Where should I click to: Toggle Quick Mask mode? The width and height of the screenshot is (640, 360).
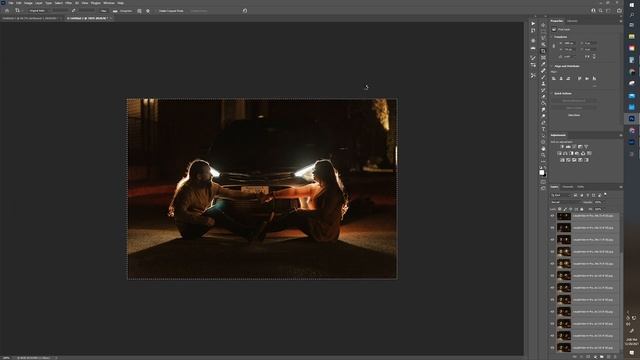click(x=543, y=182)
